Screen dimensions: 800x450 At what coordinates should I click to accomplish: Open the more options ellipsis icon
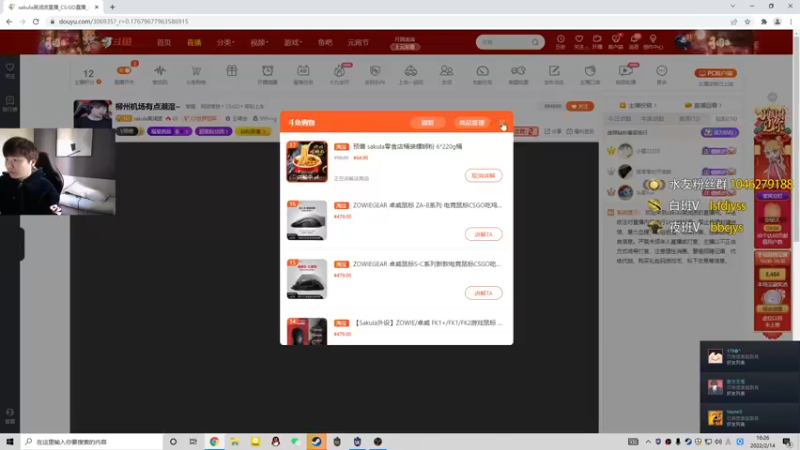pos(662,71)
